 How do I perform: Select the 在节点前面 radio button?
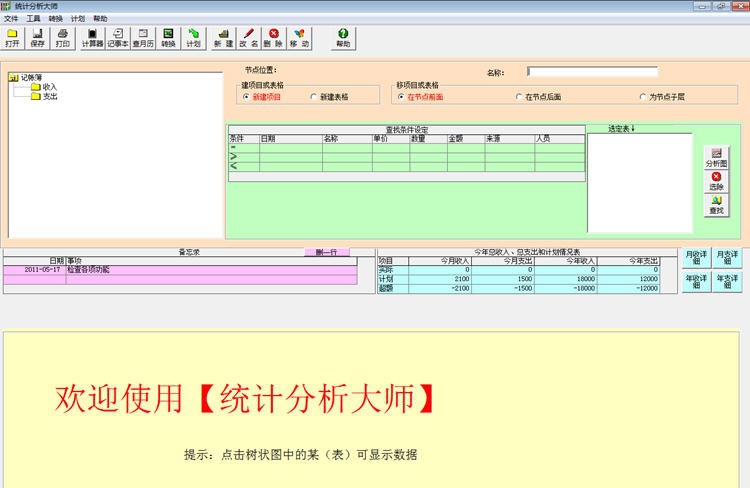(x=401, y=97)
